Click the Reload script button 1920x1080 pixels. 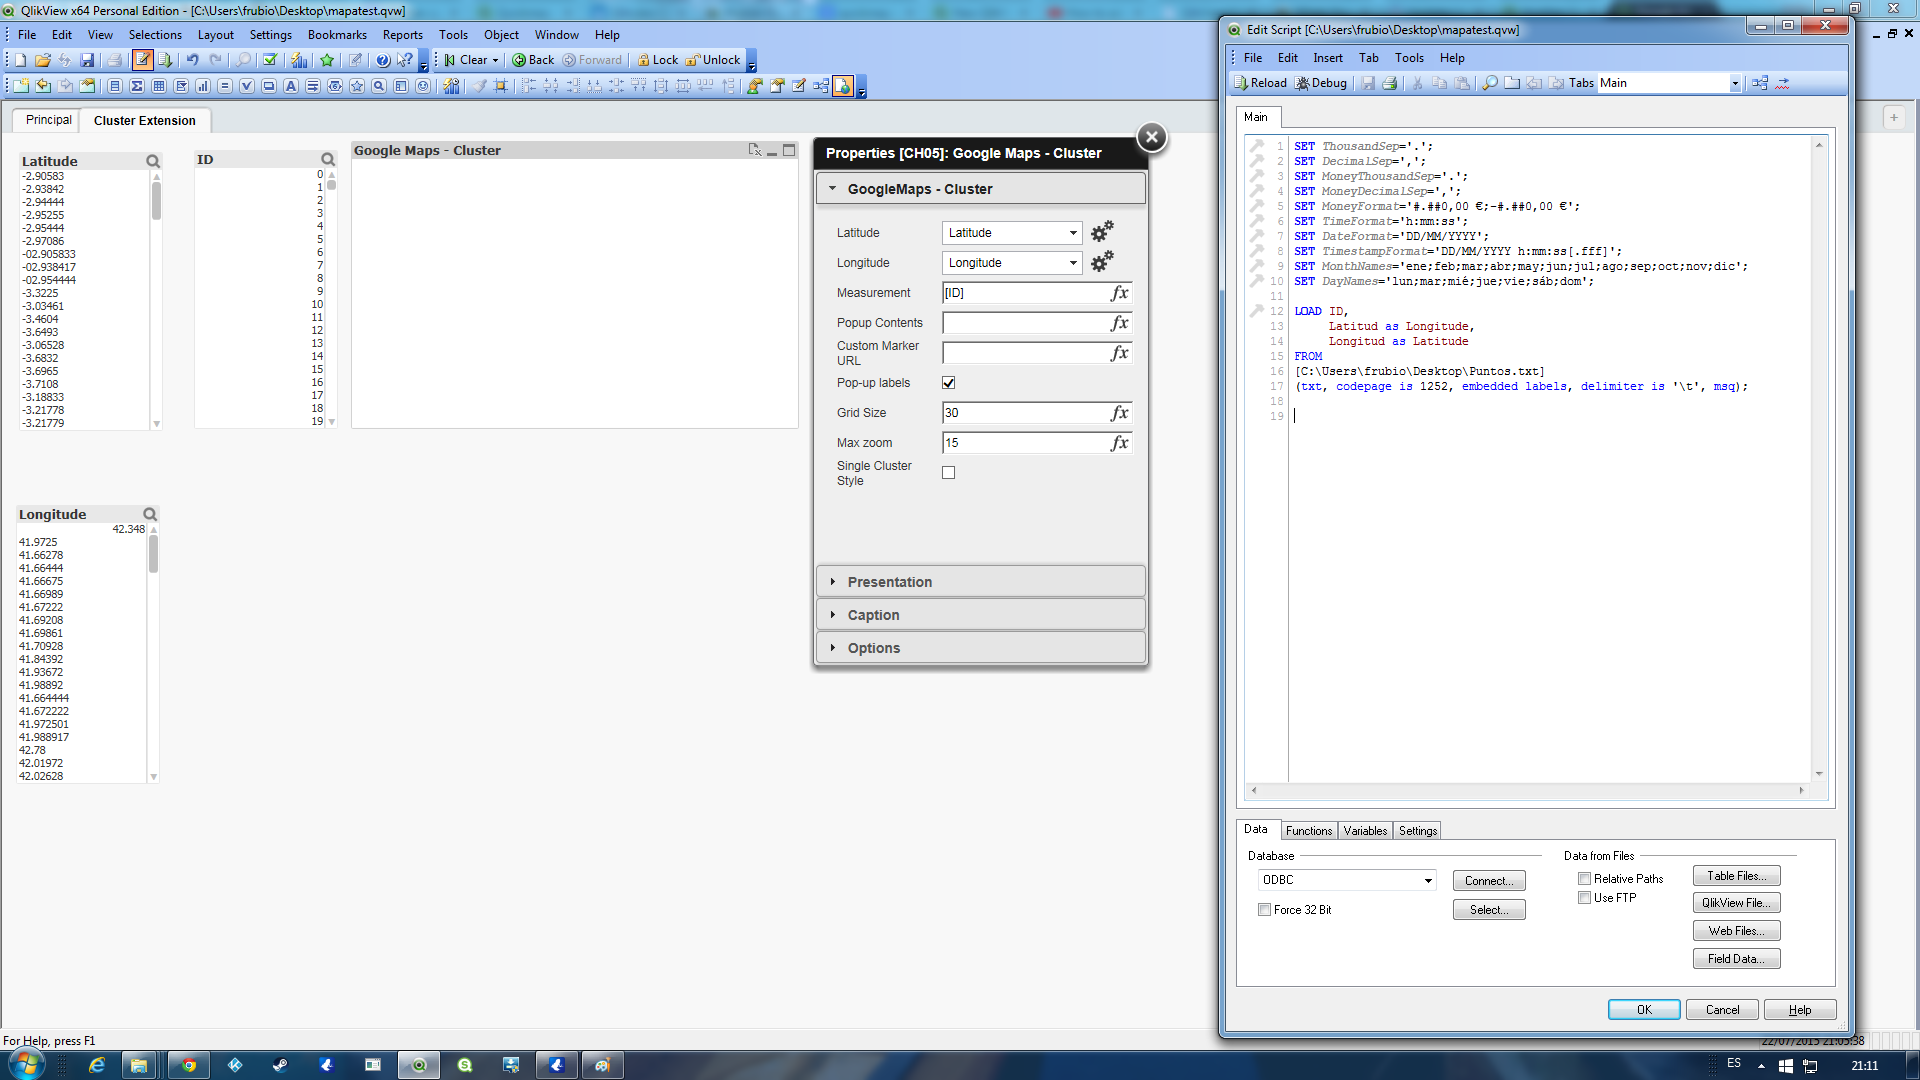(x=1259, y=82)
